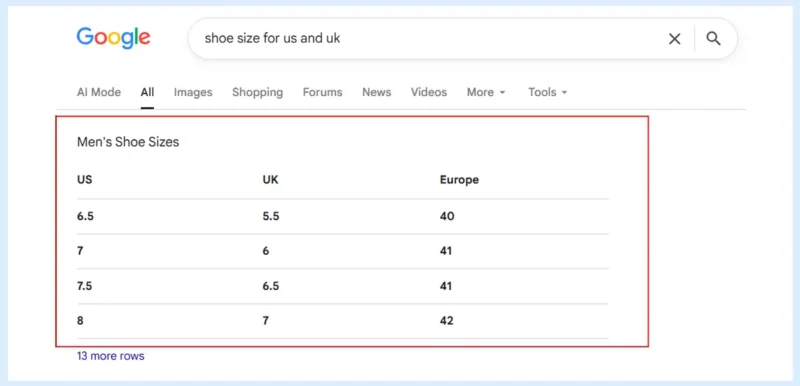This screenshot has width=800, height=386.
Task: Click the 'US' column header
Action: (85, 180)
